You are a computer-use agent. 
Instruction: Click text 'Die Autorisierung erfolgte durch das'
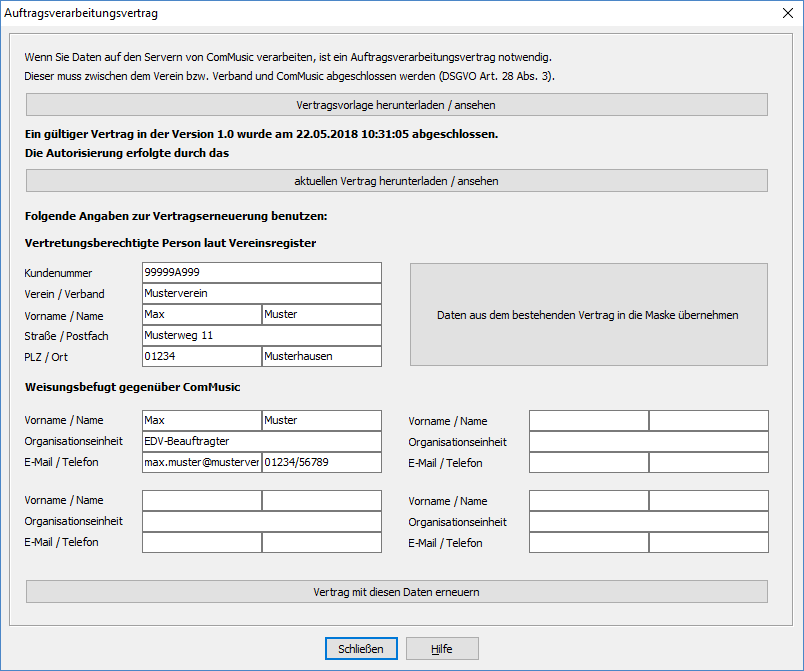(127, 153)
